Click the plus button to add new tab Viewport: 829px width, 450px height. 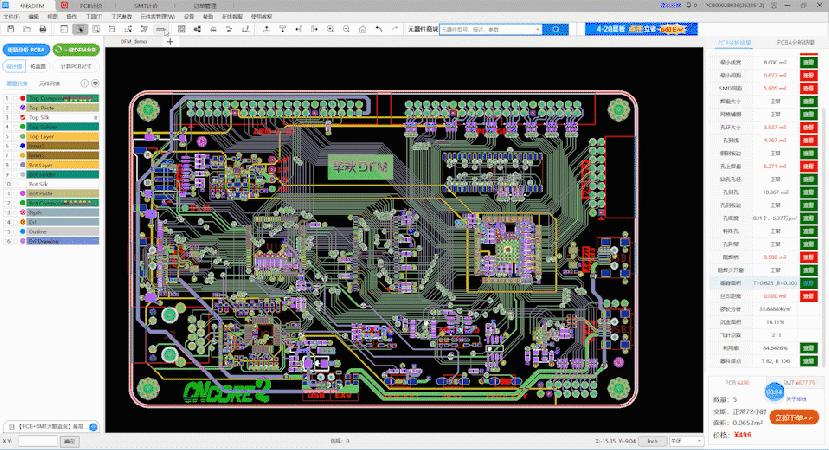pos(170,42)
